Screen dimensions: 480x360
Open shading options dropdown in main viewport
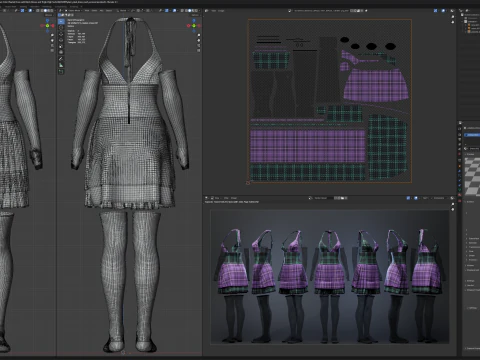[199, 11]
